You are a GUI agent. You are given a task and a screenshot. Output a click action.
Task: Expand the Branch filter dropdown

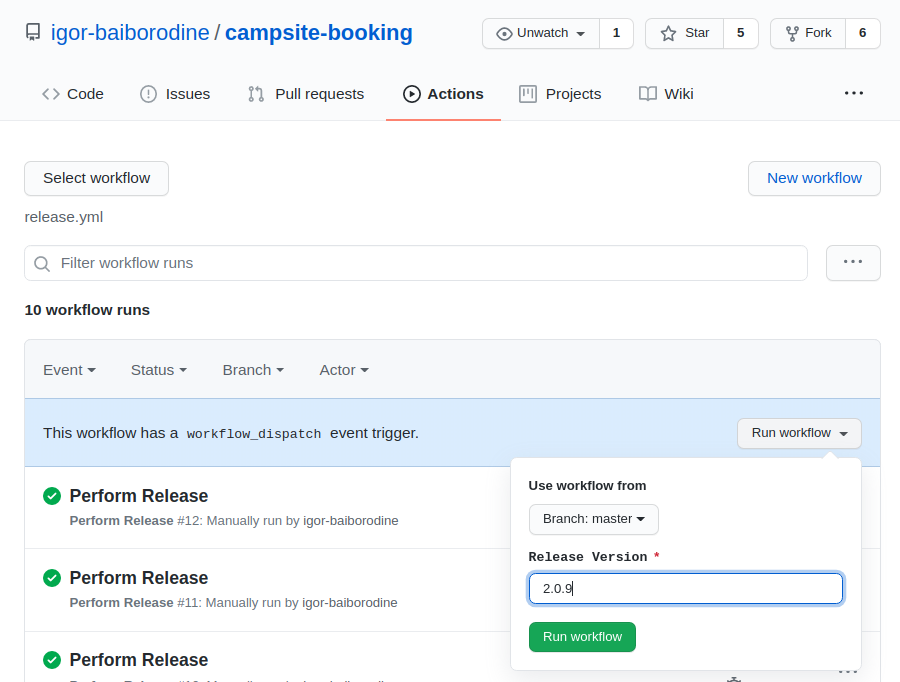click(x=253, y=370)
